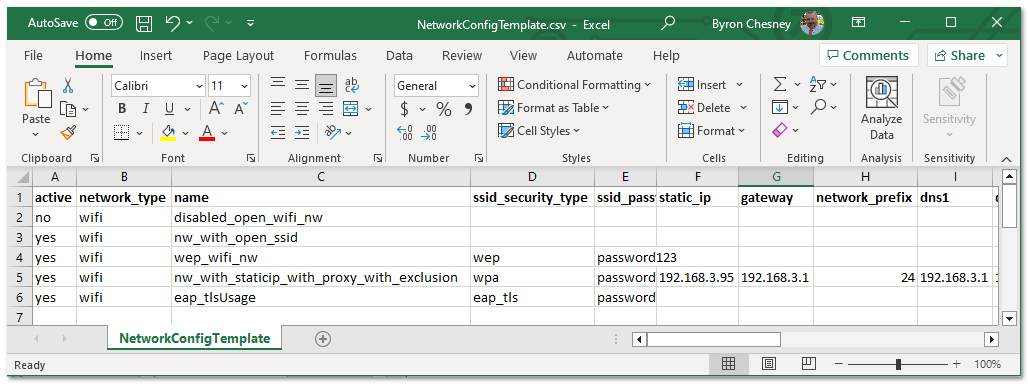This screenshot has width=1028, height=384.
Task: Click the Ribbon Display Options button
Action: 858,23
